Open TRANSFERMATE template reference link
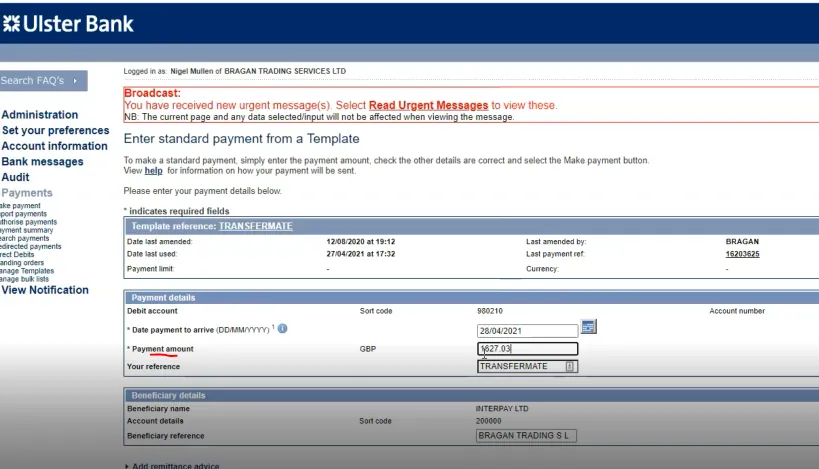819x469 pixels. pyautogui.click(x=255, y=226)
